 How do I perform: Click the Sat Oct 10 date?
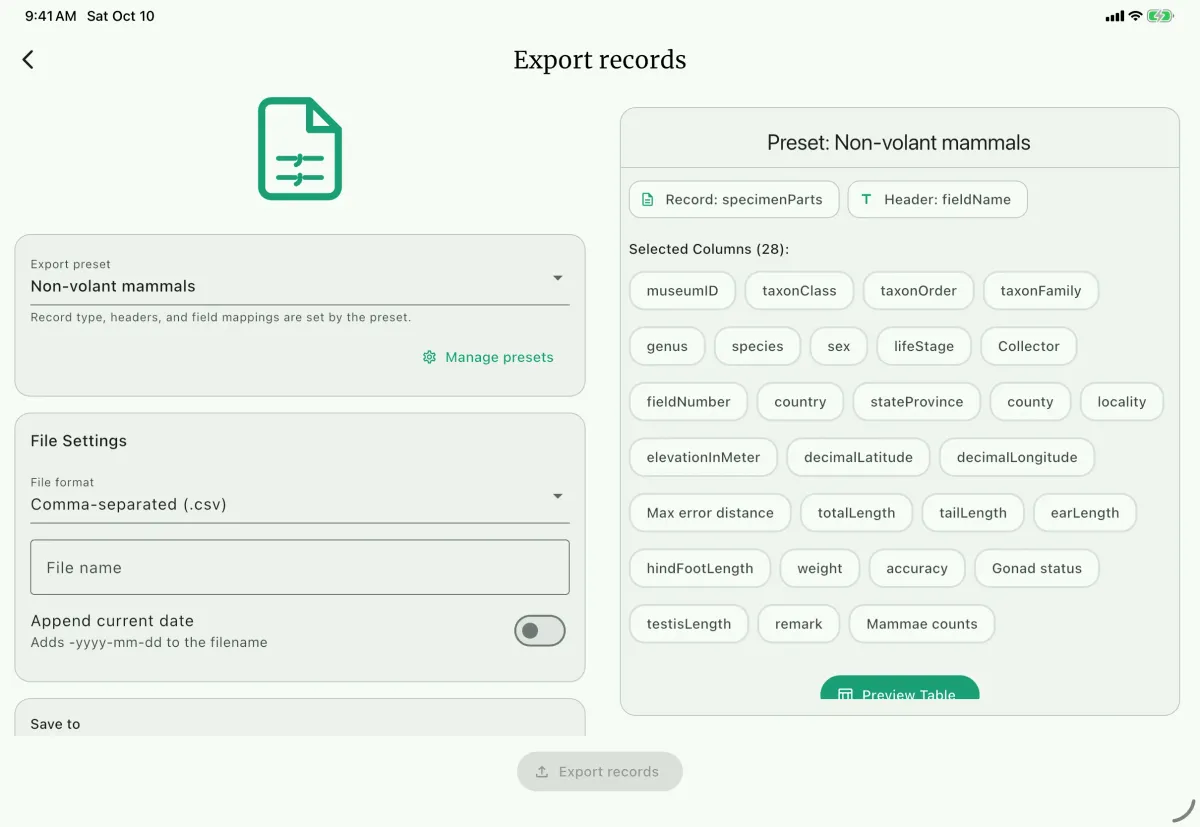tap(121, 16)
